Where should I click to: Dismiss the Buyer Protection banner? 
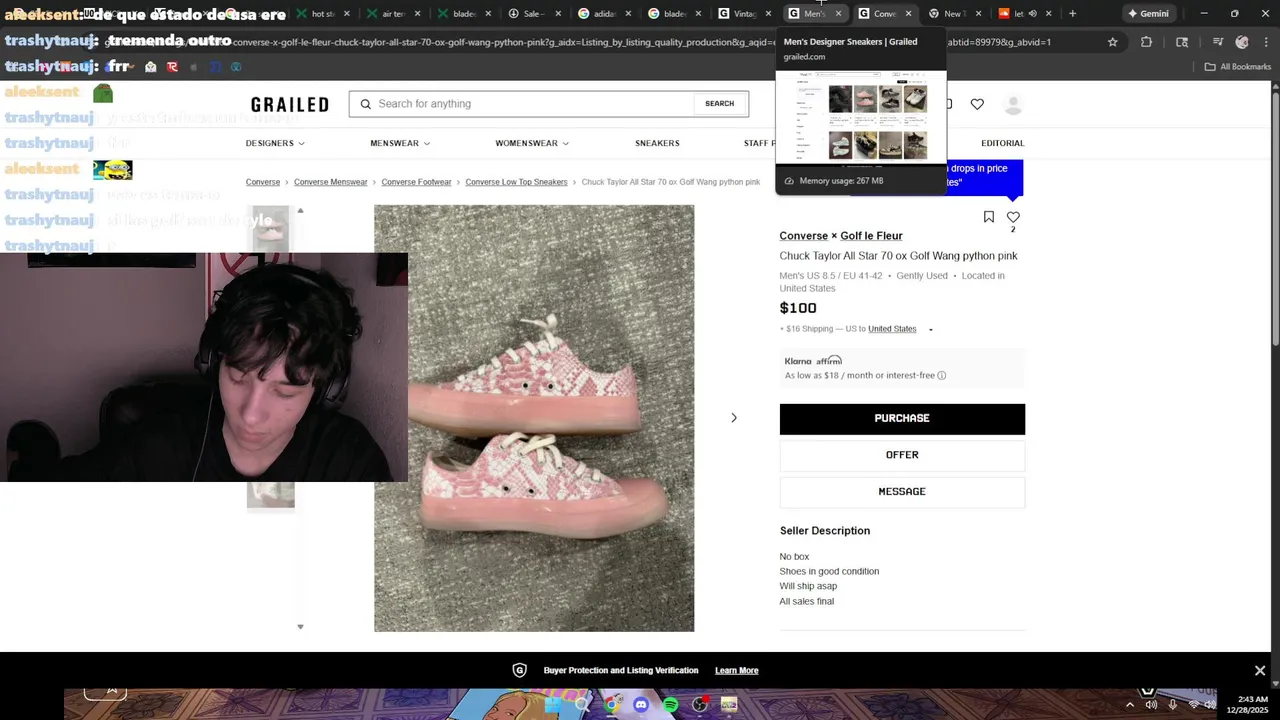[x=1260, y=670]
